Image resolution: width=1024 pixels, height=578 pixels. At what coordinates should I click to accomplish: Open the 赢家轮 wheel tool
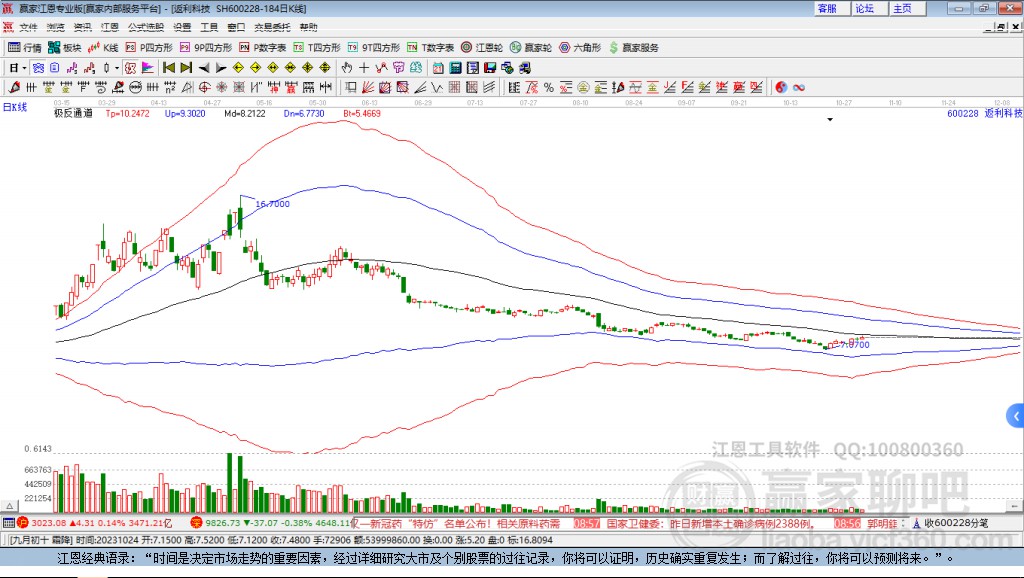[531, 48]
